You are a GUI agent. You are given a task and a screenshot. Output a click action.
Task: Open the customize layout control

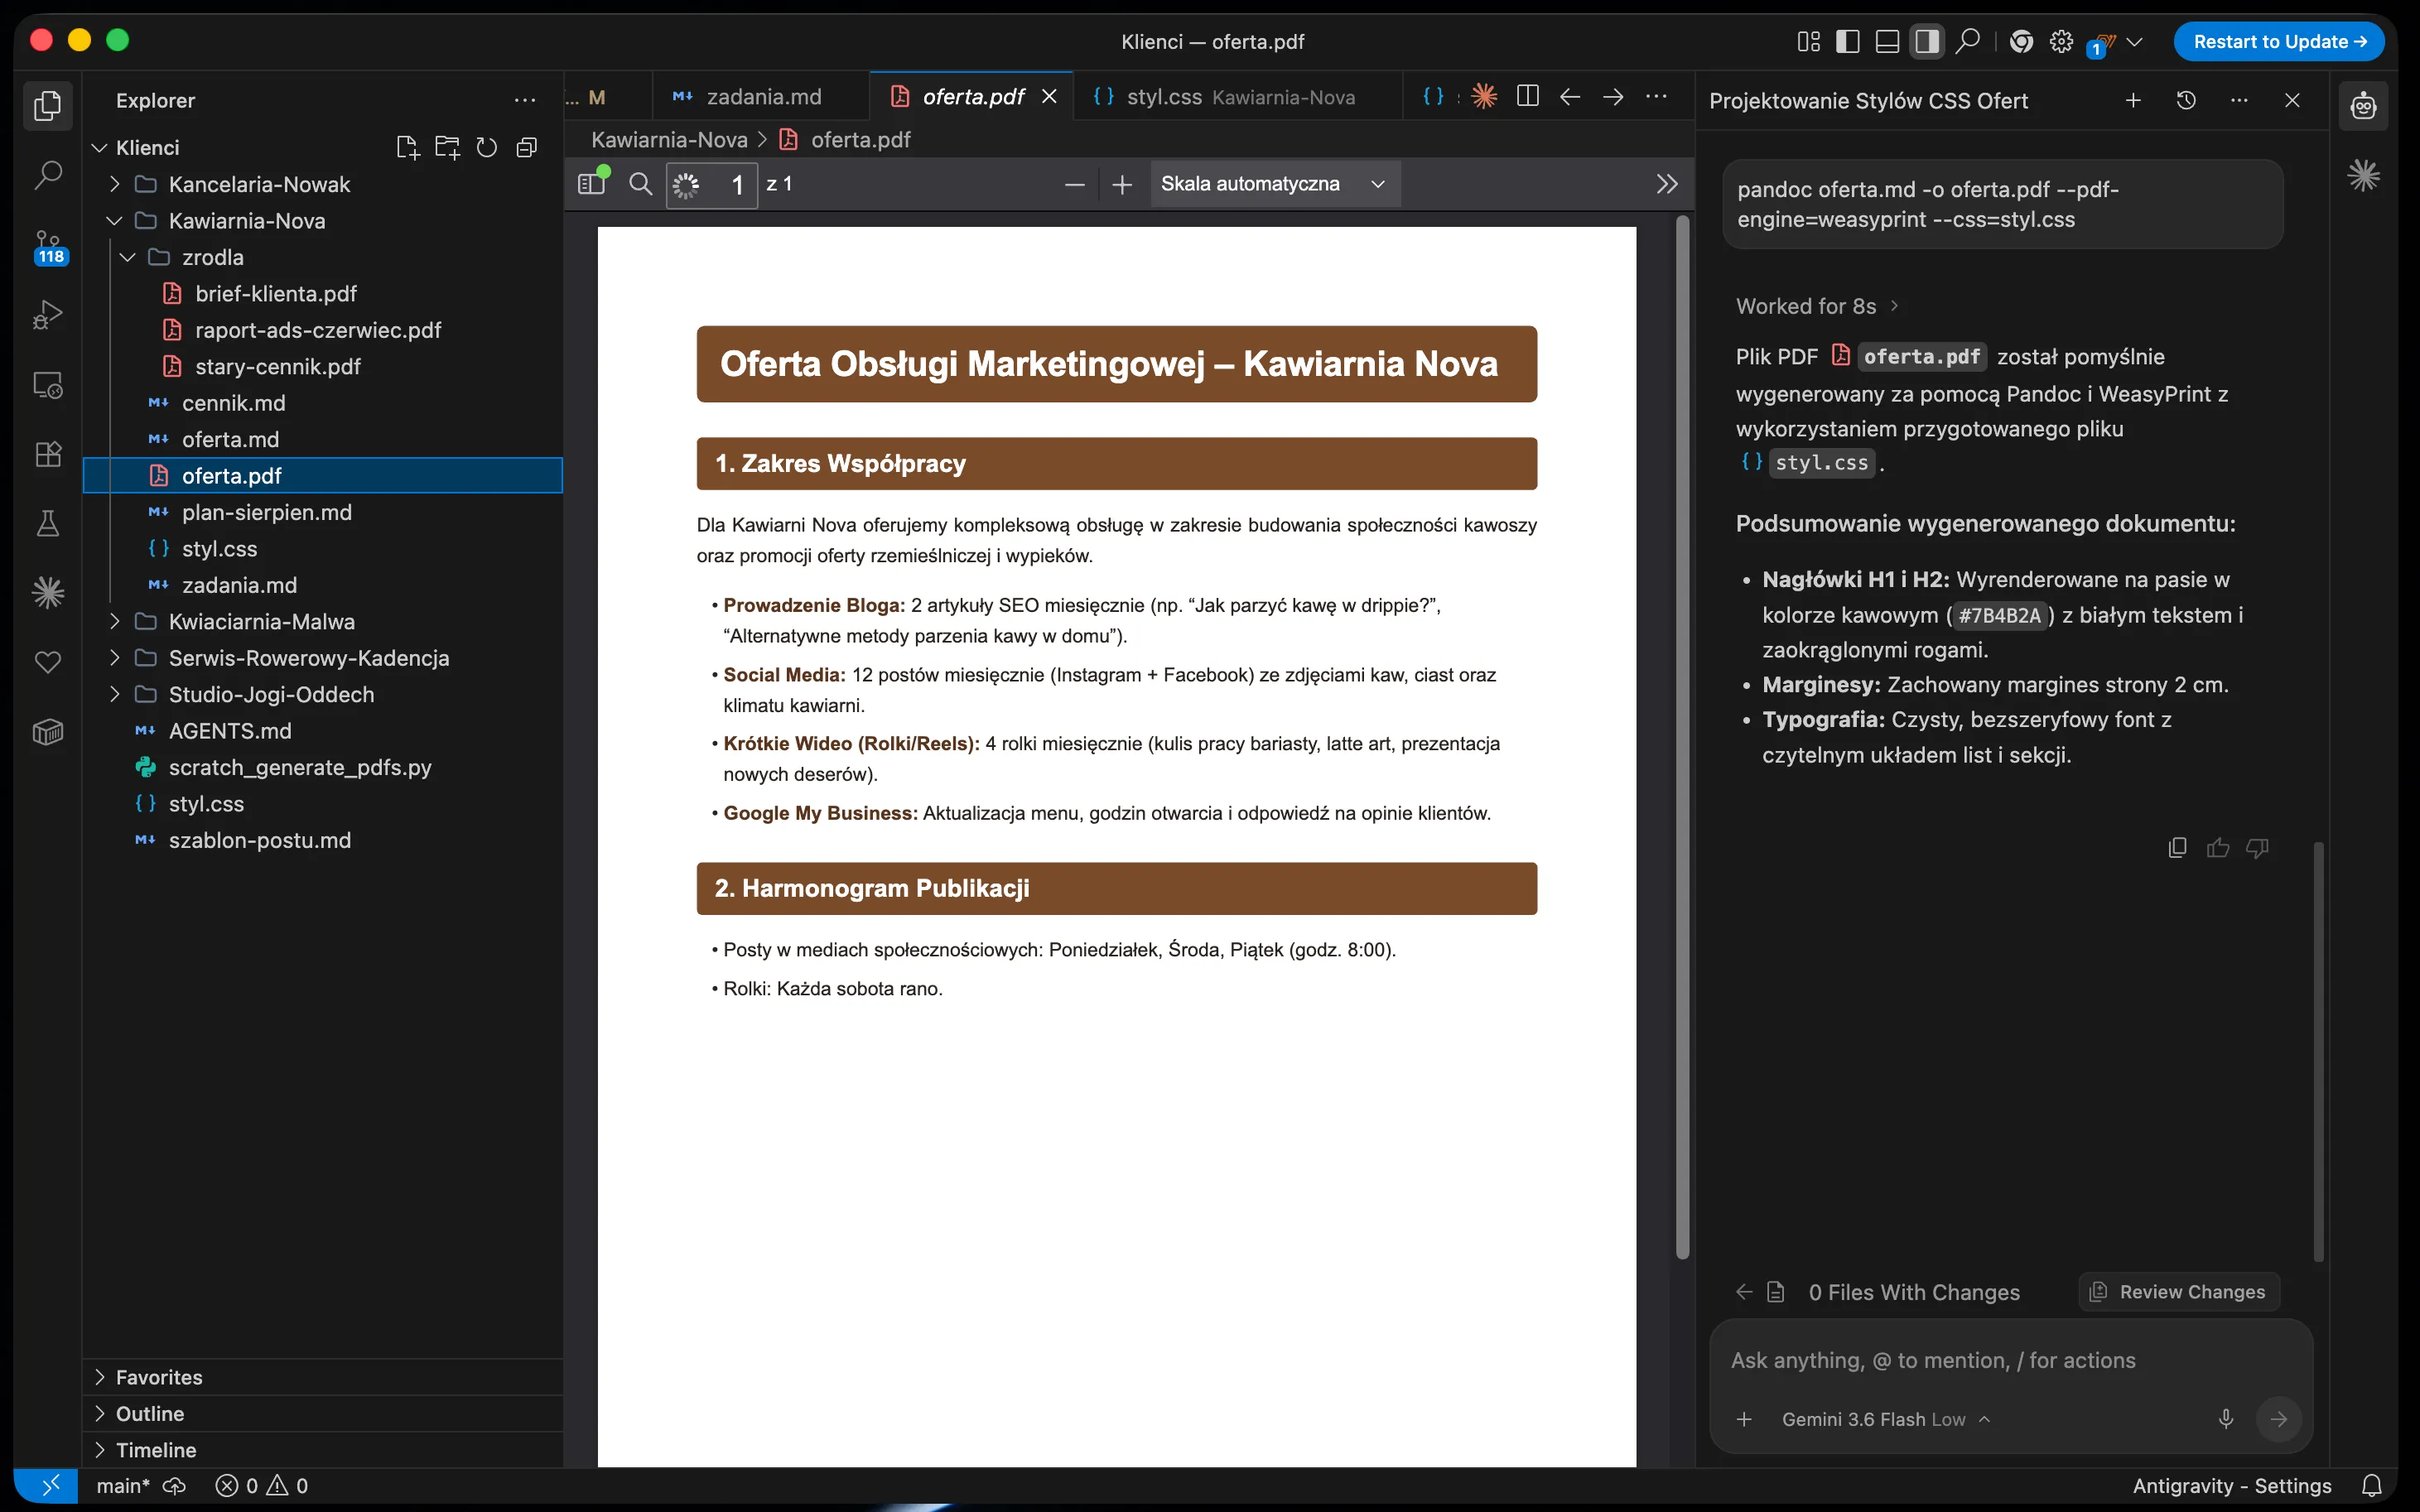[x=1809, y=41]
